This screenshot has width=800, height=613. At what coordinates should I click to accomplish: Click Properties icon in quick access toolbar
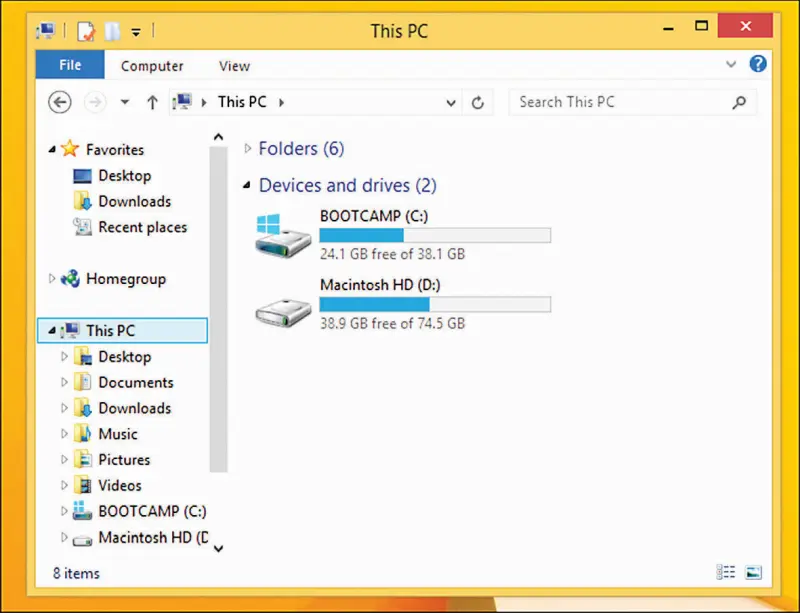click(86, 31)
